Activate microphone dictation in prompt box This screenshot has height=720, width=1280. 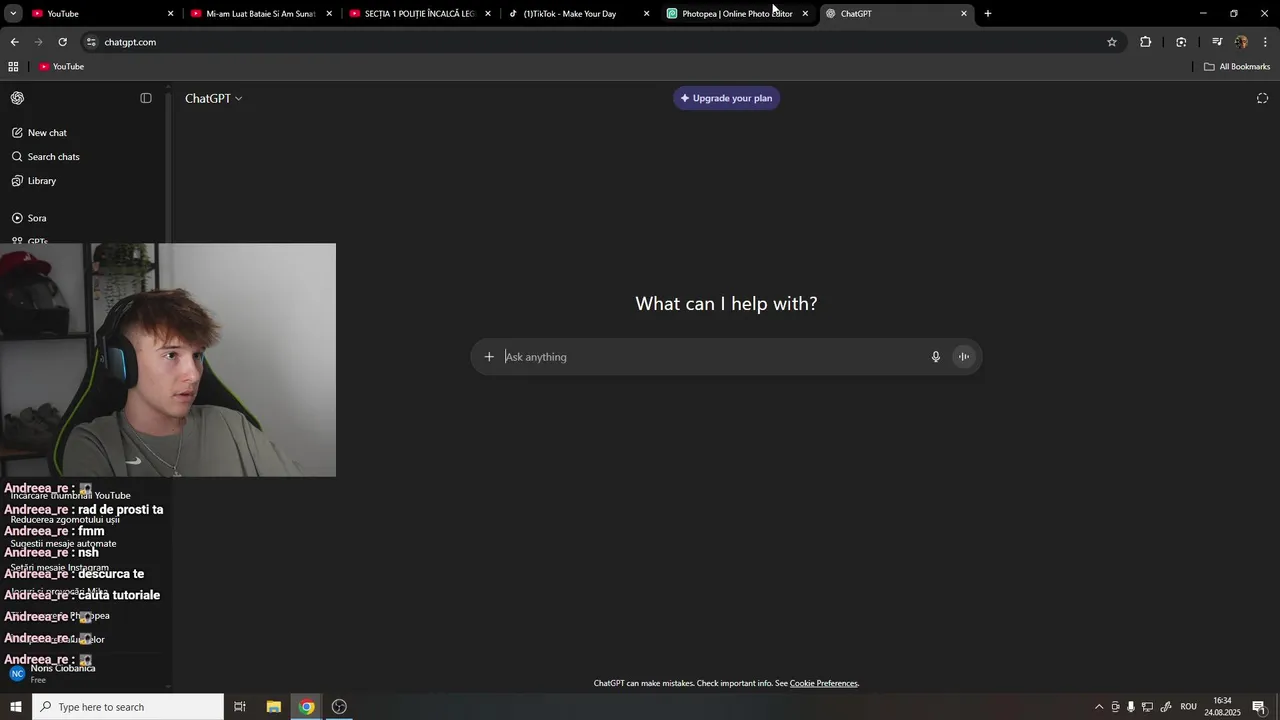[x=936, y=357]
